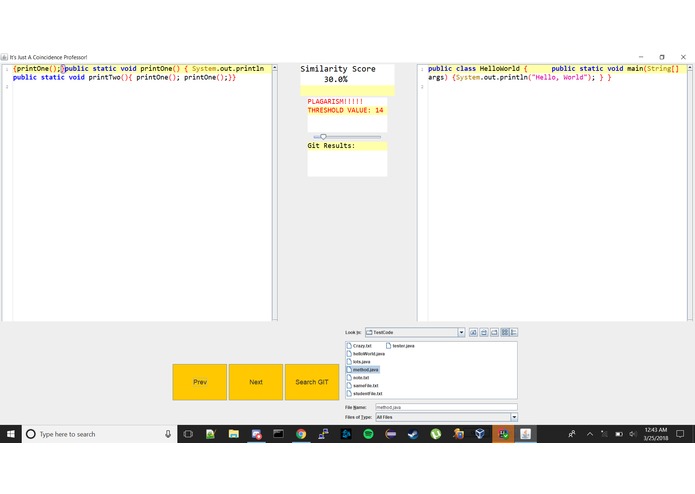This screenshot has height=494, width=695.
Task: Open Task View from the taskbar
Action: tap(188, 434)
